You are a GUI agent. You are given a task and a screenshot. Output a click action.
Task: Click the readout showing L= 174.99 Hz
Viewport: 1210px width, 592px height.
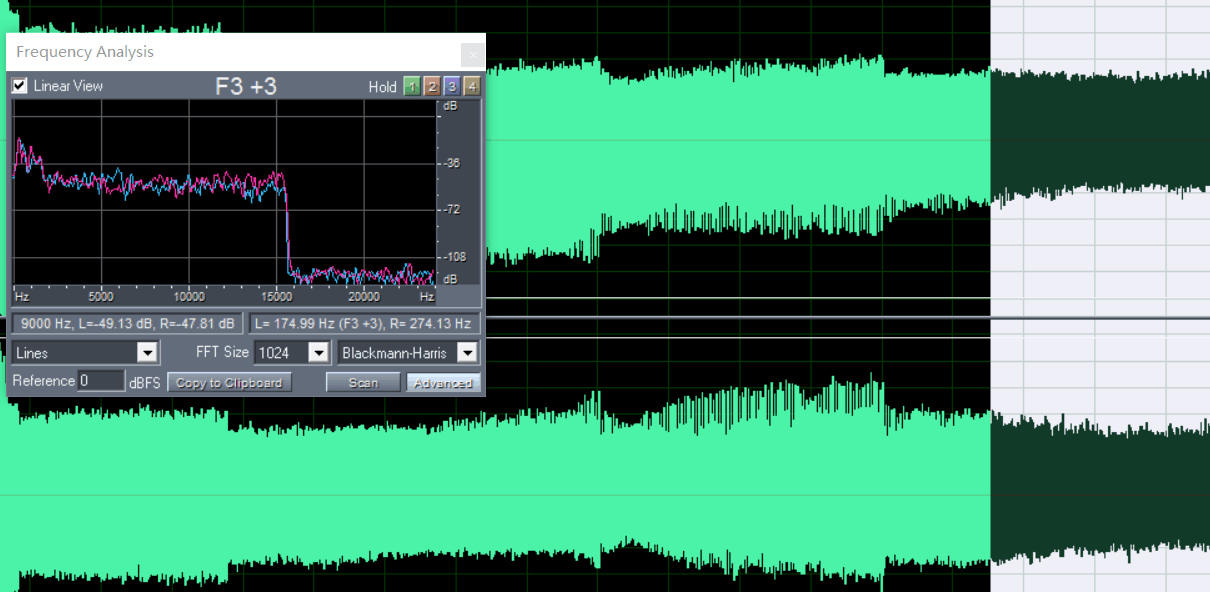tap(364, 324)
